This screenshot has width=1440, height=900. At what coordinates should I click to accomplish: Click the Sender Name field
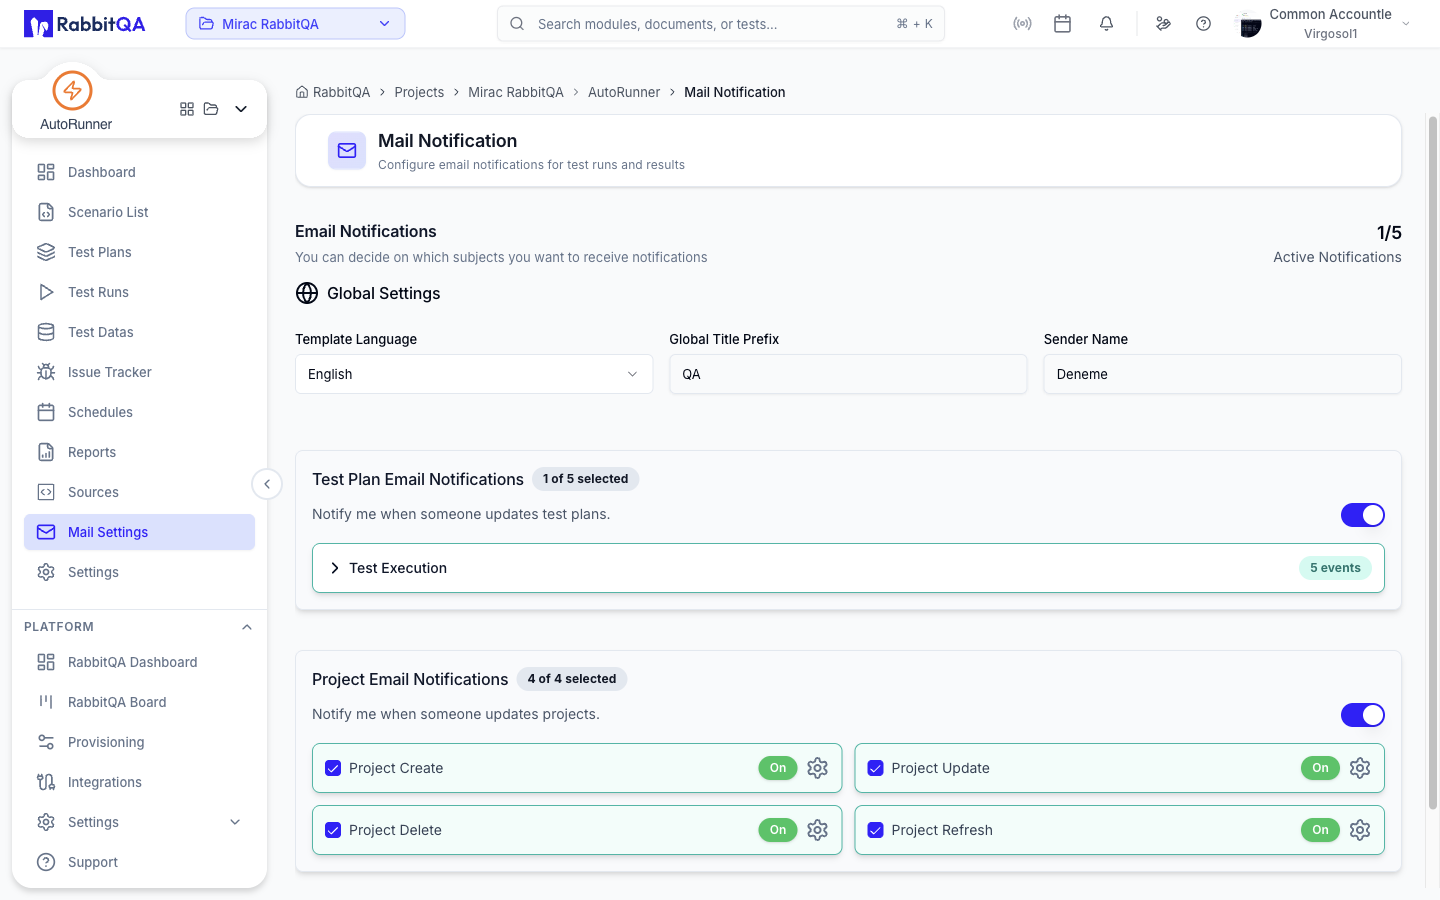tap(1222, 374)
